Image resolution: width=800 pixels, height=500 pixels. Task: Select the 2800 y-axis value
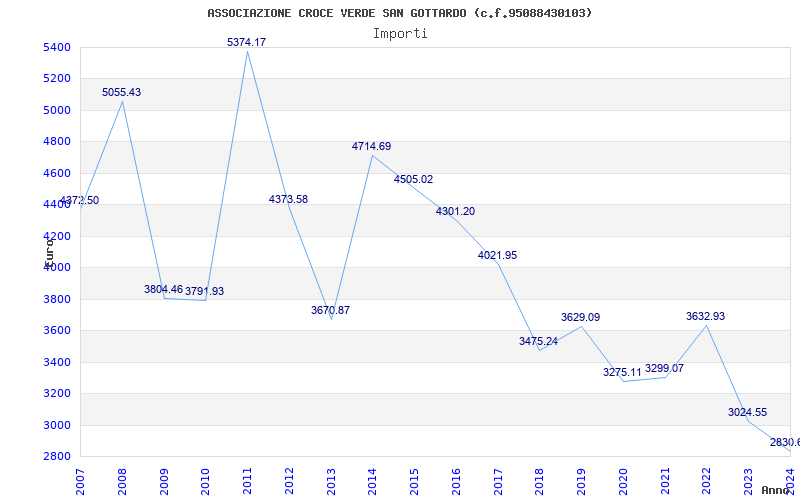tap(58, 456)
